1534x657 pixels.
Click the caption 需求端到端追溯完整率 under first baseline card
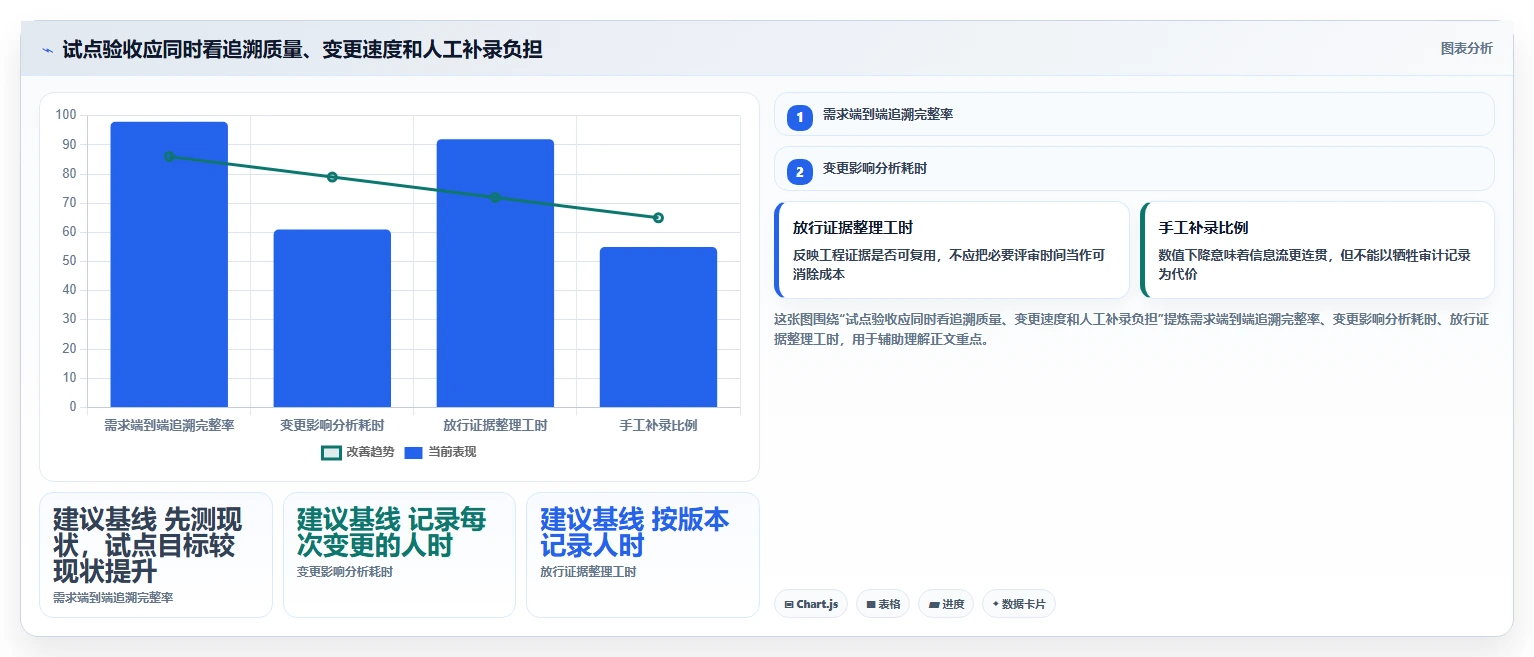point(113,597)
